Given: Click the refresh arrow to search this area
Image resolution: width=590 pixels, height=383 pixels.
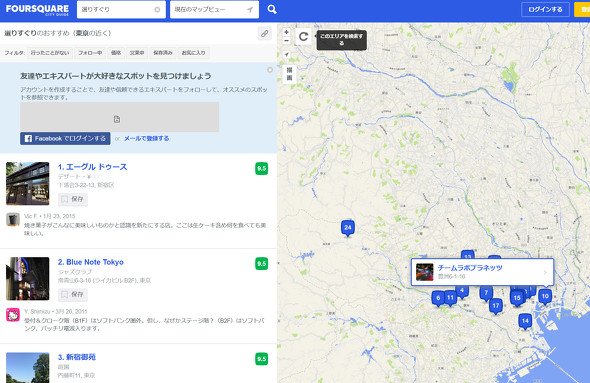Looking at the screenshot, I should click(303, 36).
